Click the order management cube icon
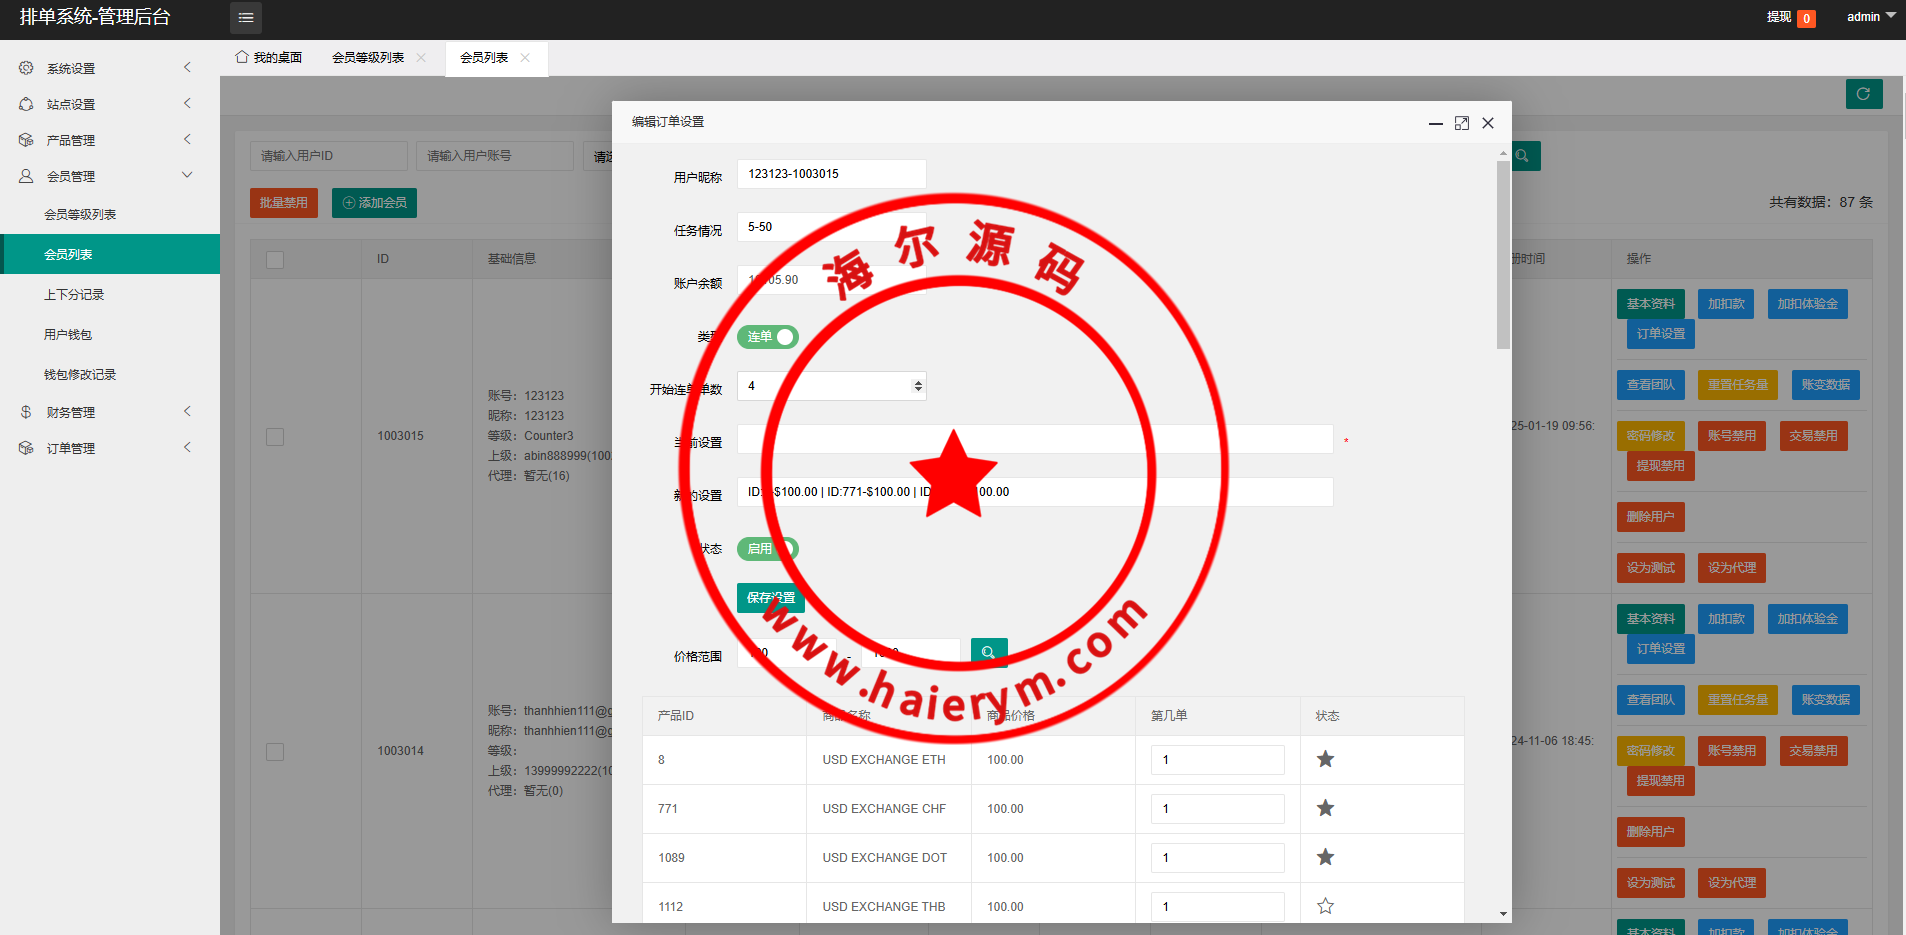Viewport: 1906px width, 935px height. coord(26,448)
